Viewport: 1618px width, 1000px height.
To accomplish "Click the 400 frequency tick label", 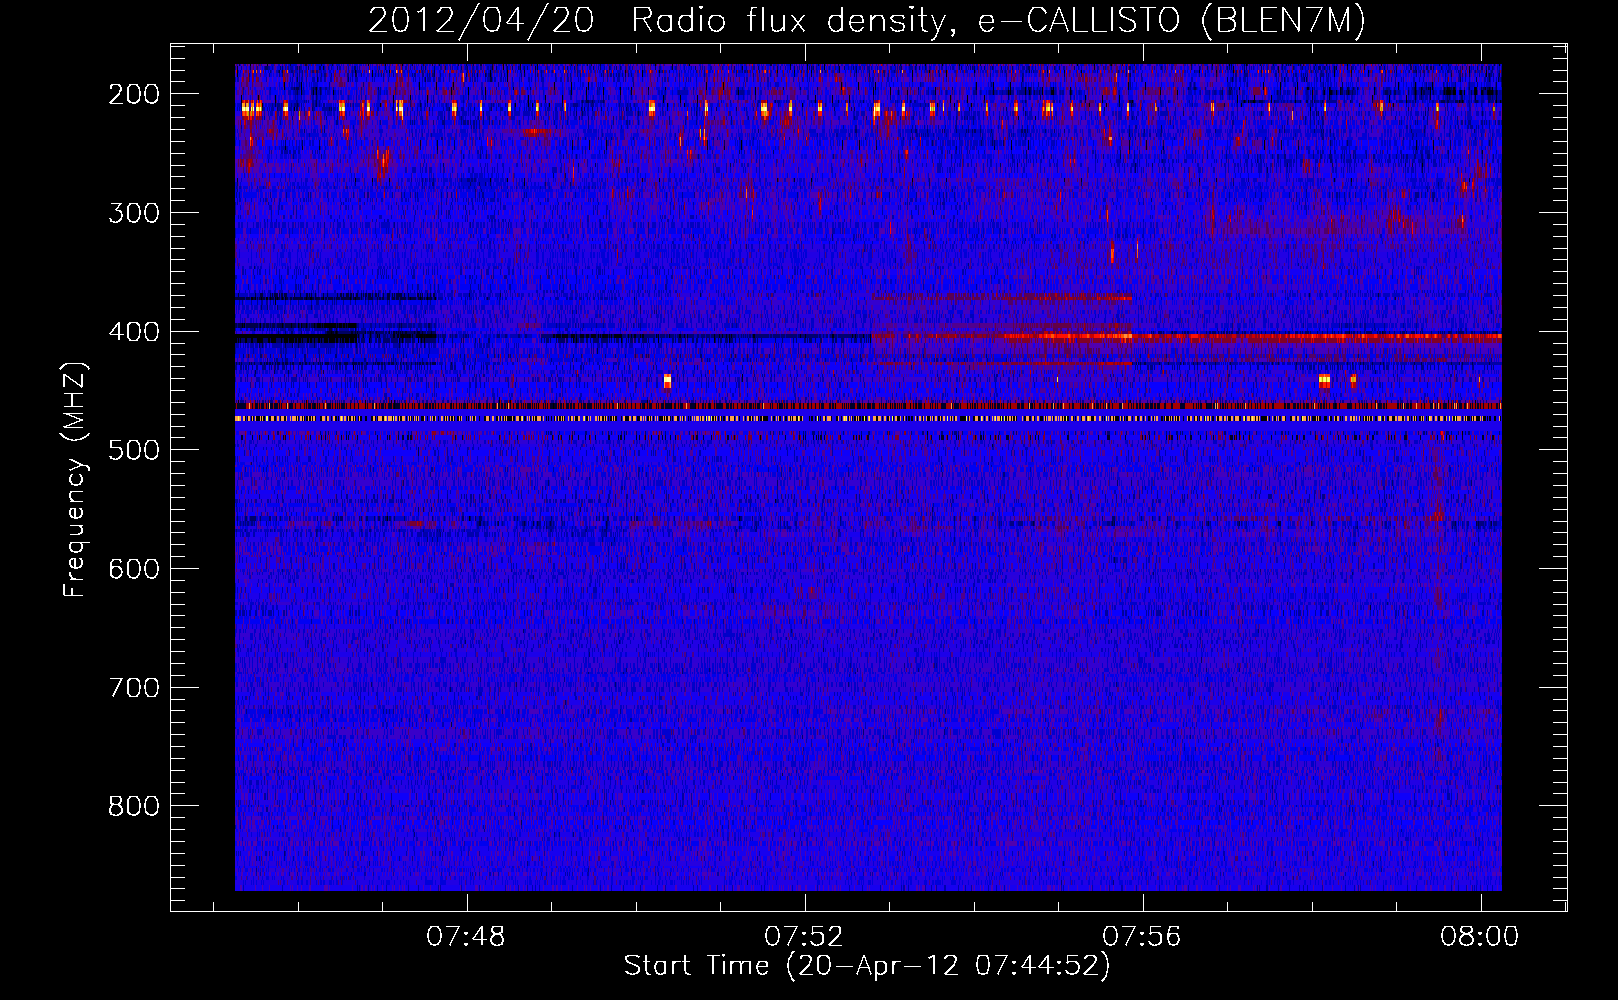I will coord(133,332).
